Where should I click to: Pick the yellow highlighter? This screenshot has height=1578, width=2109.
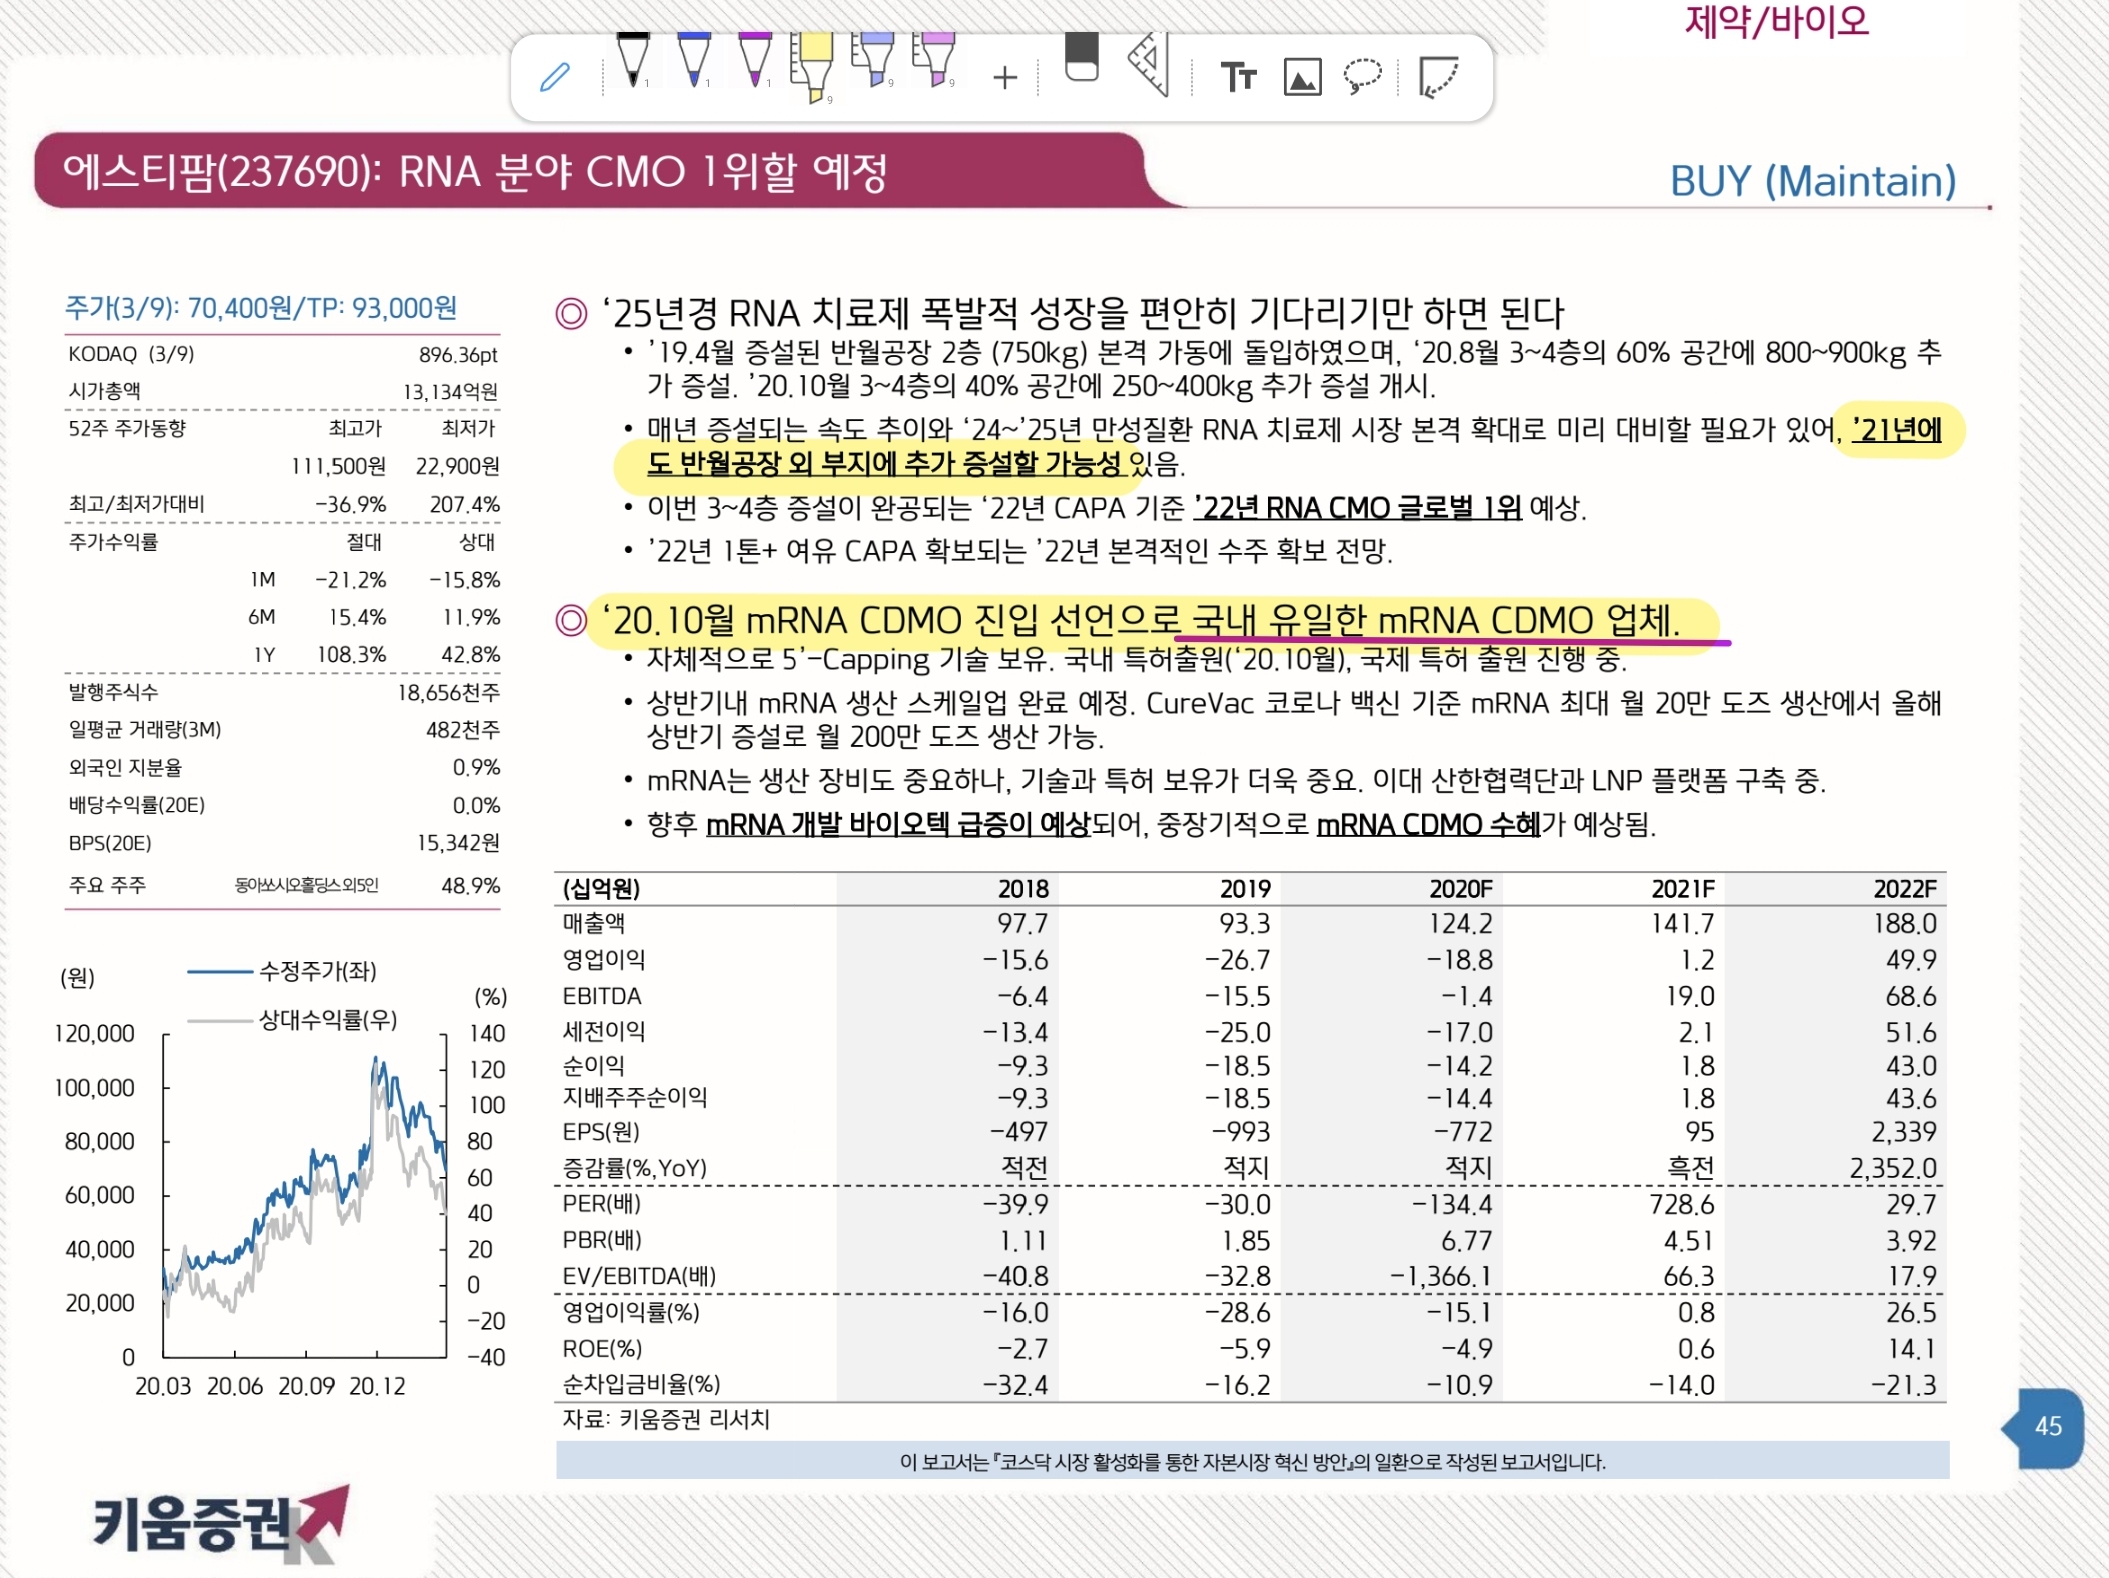[x=812, y=65]
